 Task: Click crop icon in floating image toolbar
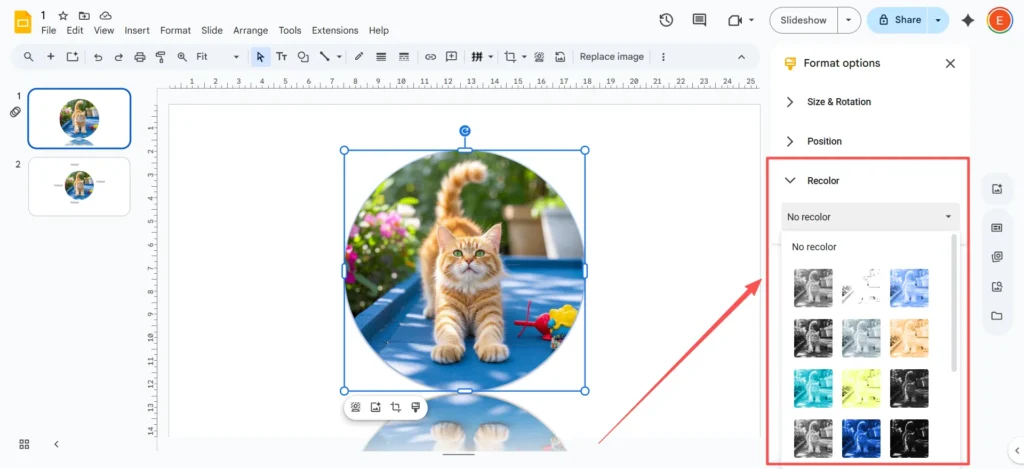pyautogui.click(x=395, y=407)
